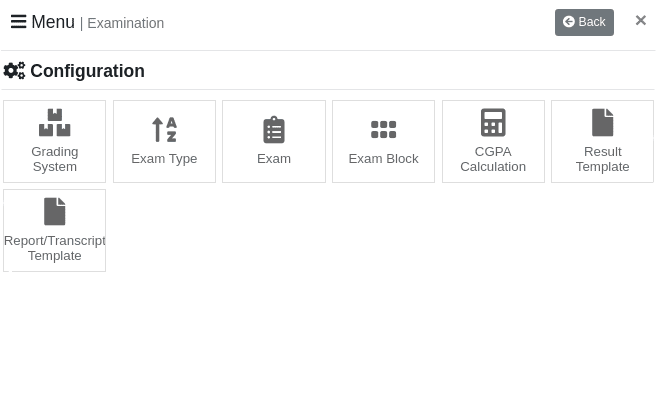656x408 pixels.
Task: Click the Result Template document icon
Action: pyautogui.click(x=602, y=123)
